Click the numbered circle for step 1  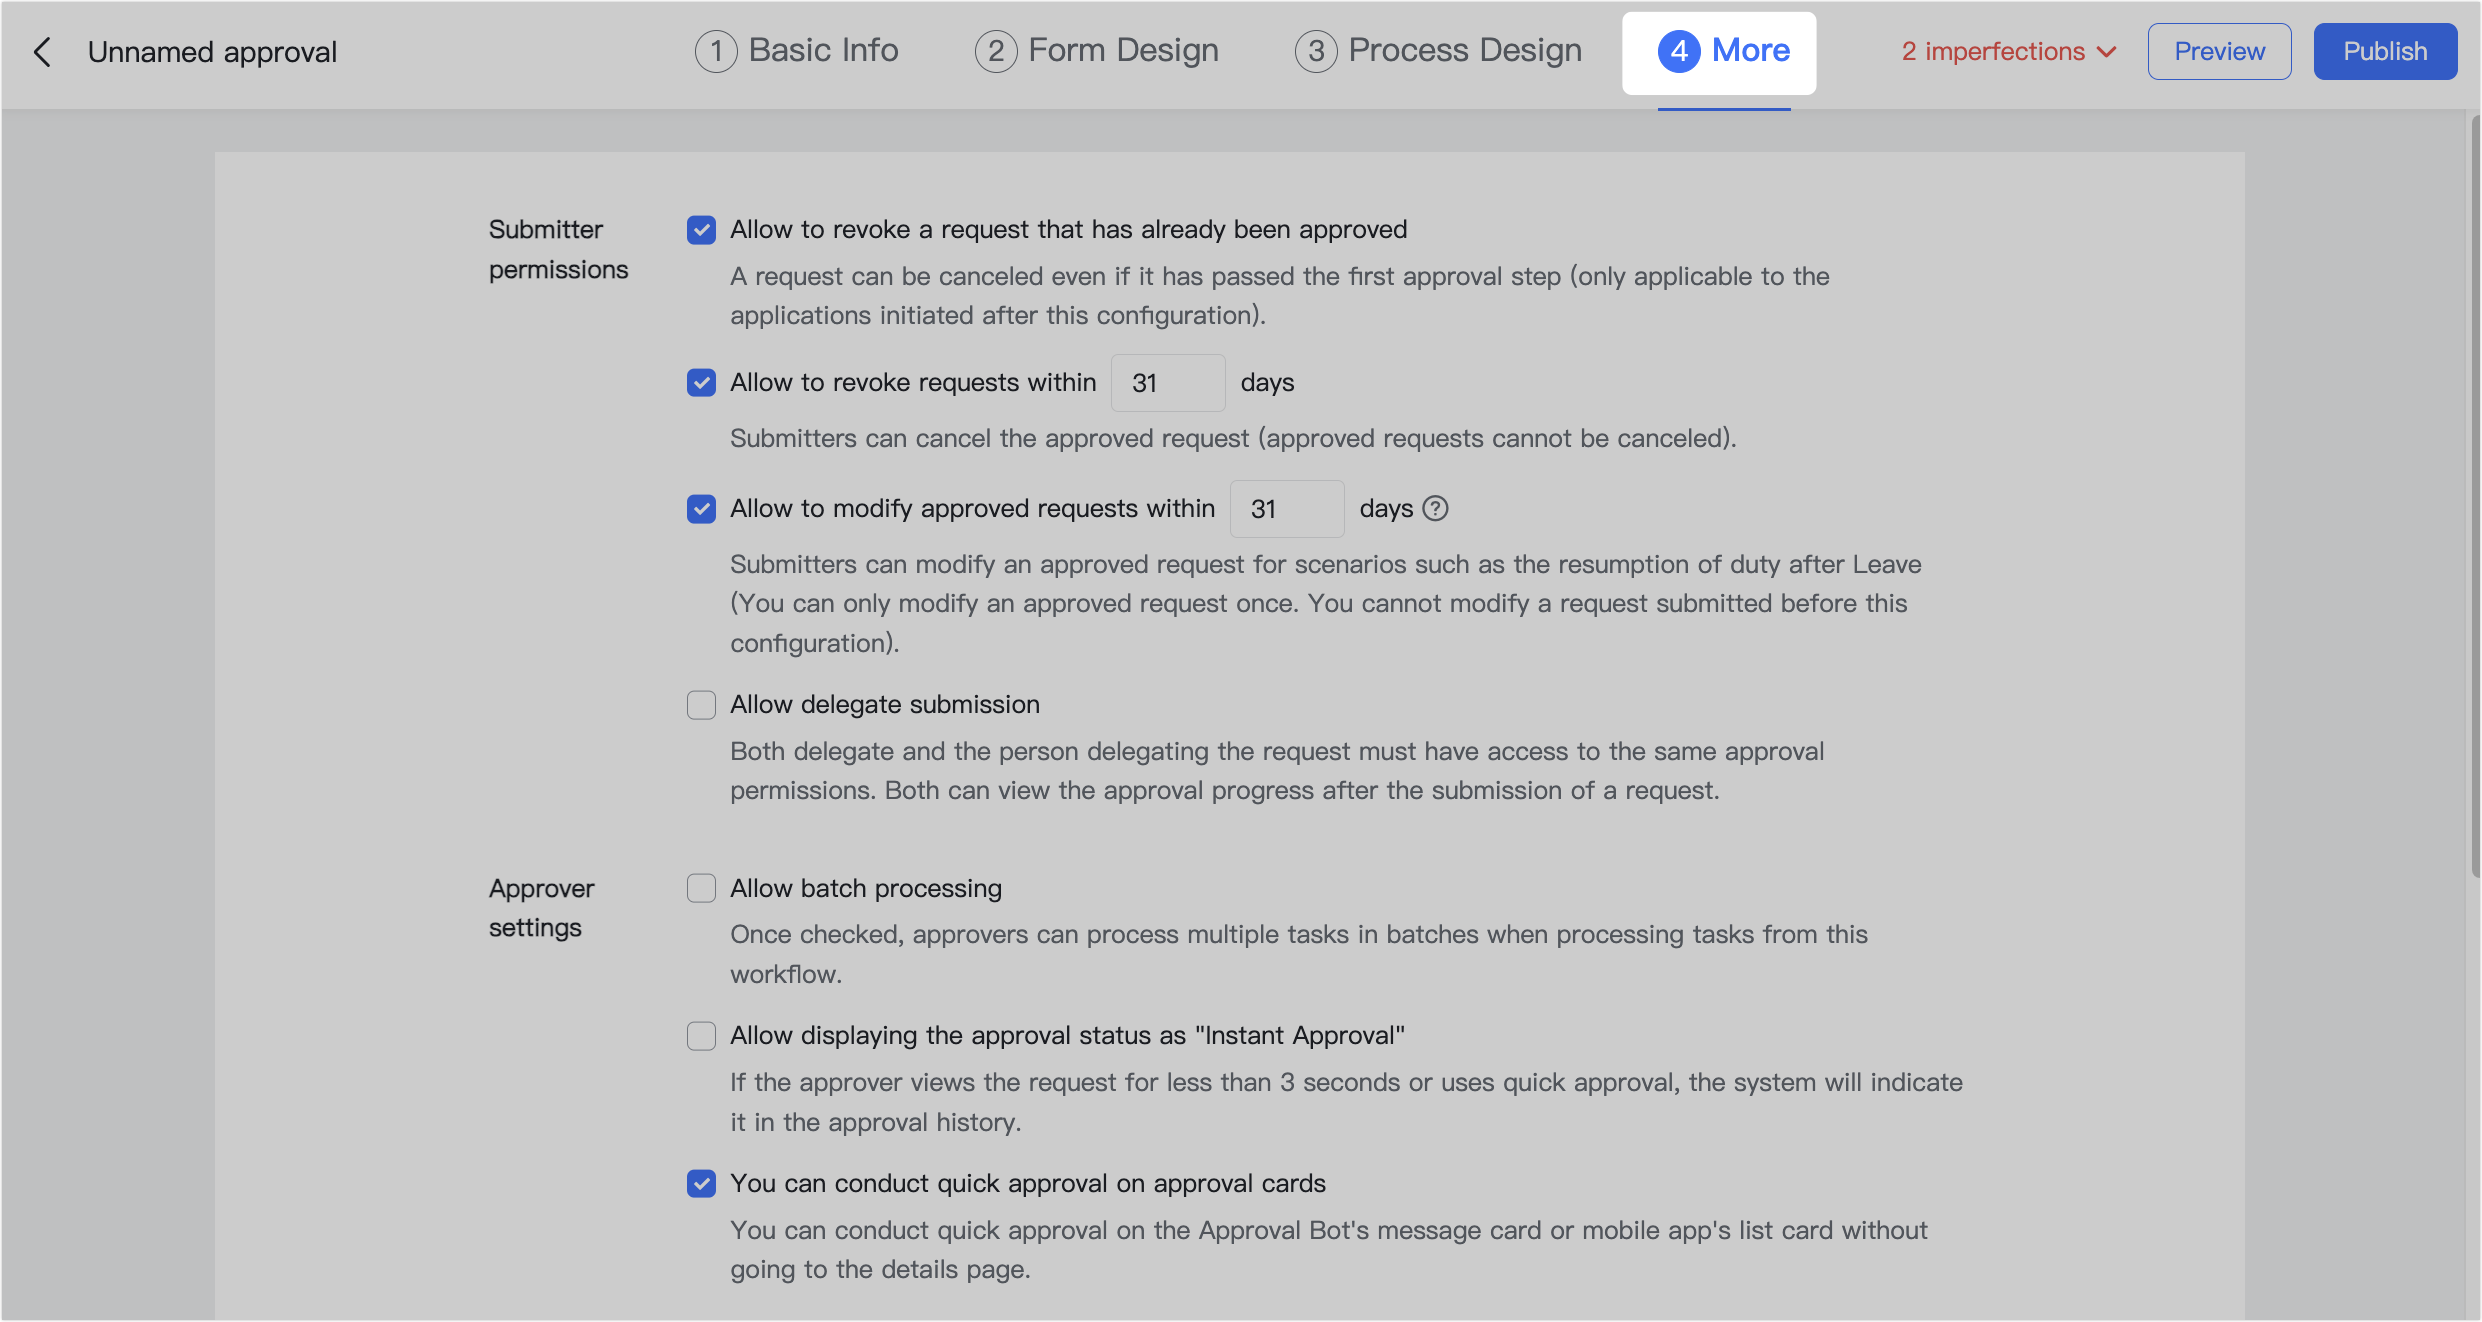tap(716, 50)
